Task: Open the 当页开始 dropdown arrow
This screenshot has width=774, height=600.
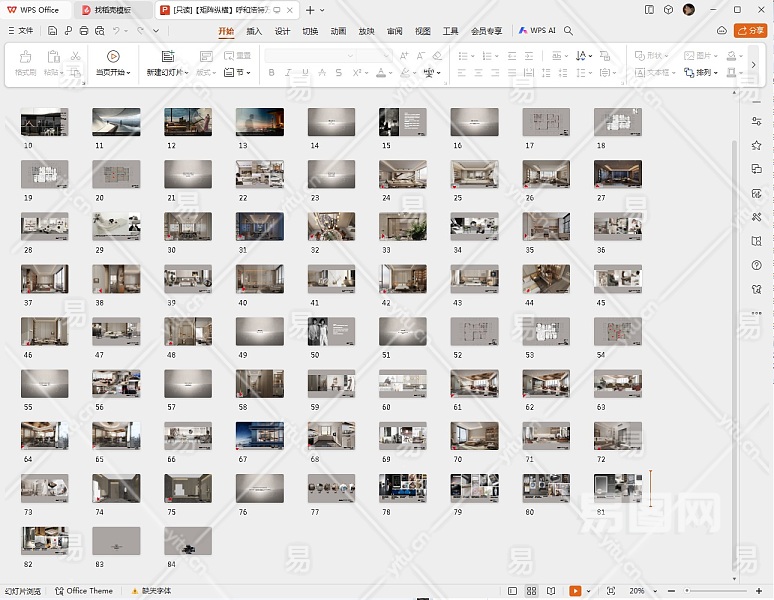Action: pos(127,73)
